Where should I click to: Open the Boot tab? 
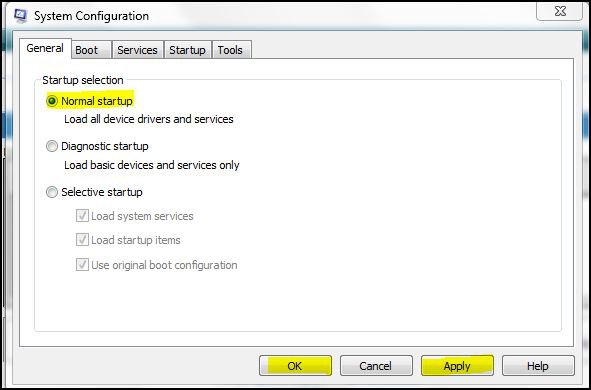(91, 50)
